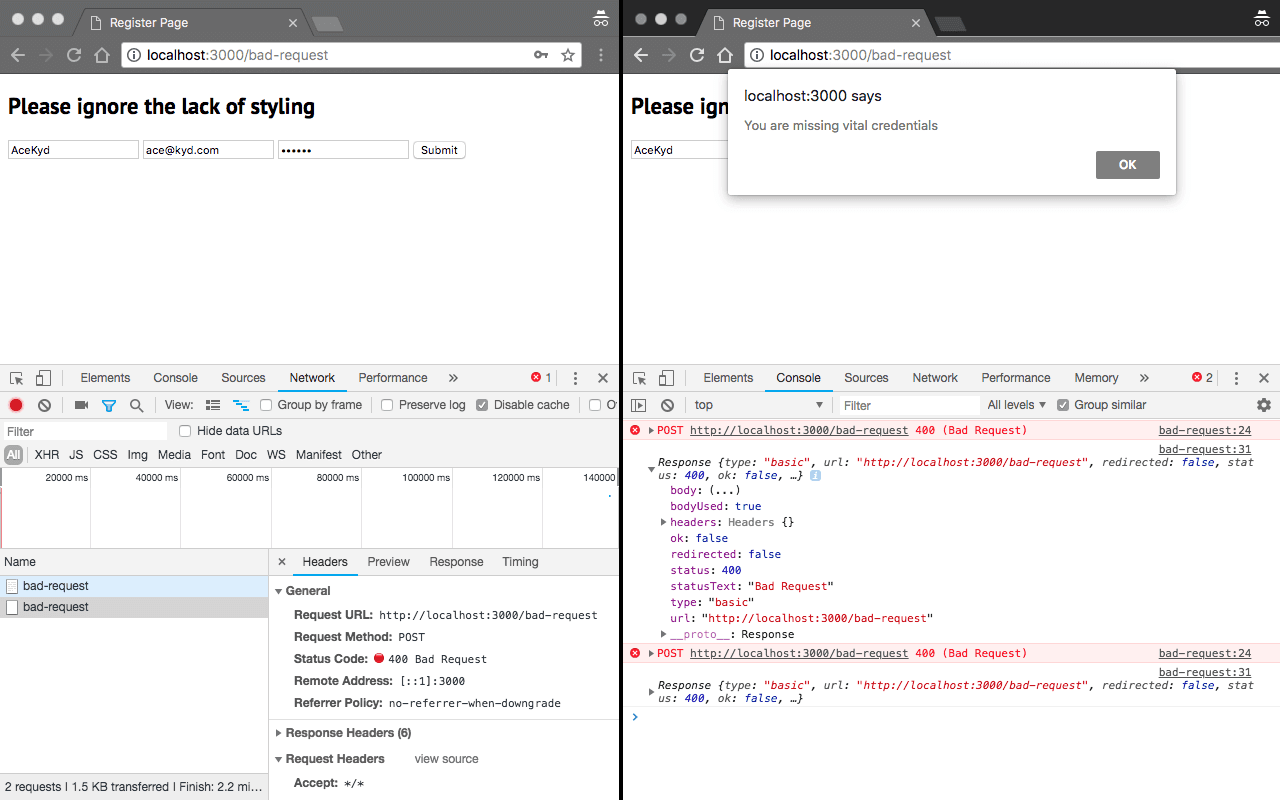Enable the capture screenshots camera icon
1280x800 pixels.
81,405
